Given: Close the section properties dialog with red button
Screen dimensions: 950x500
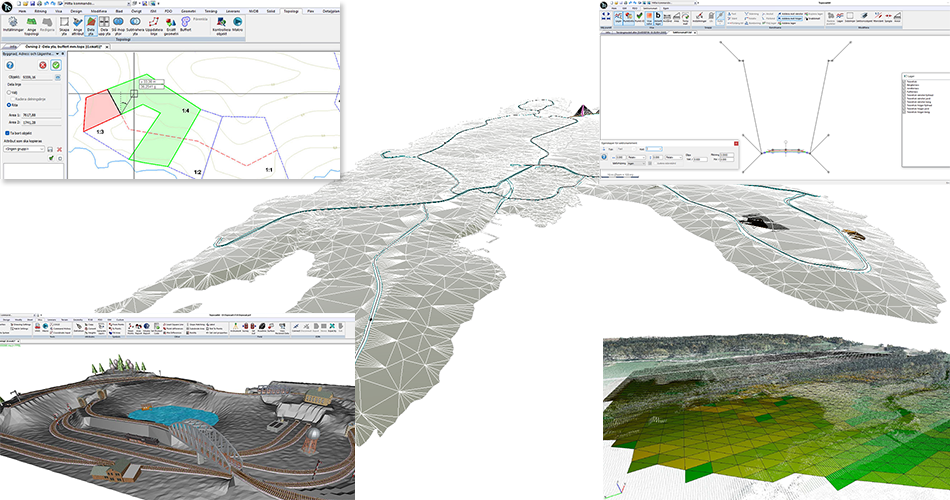Looking at the screenshot, I should coord(736,143).
